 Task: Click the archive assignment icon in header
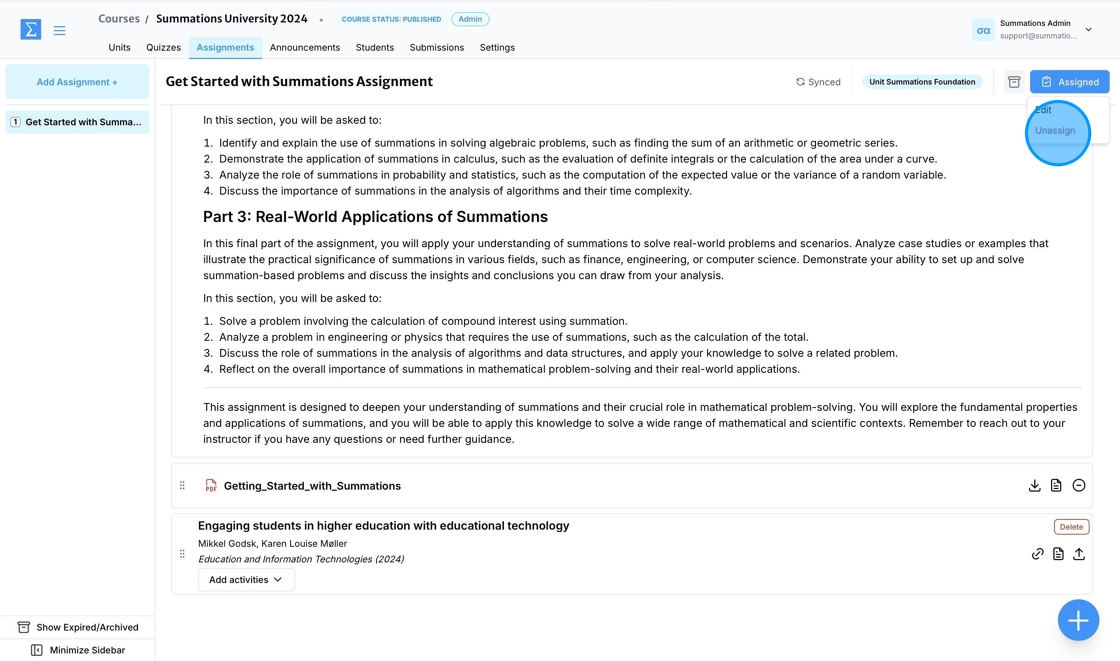click(x=1014, y=81)
